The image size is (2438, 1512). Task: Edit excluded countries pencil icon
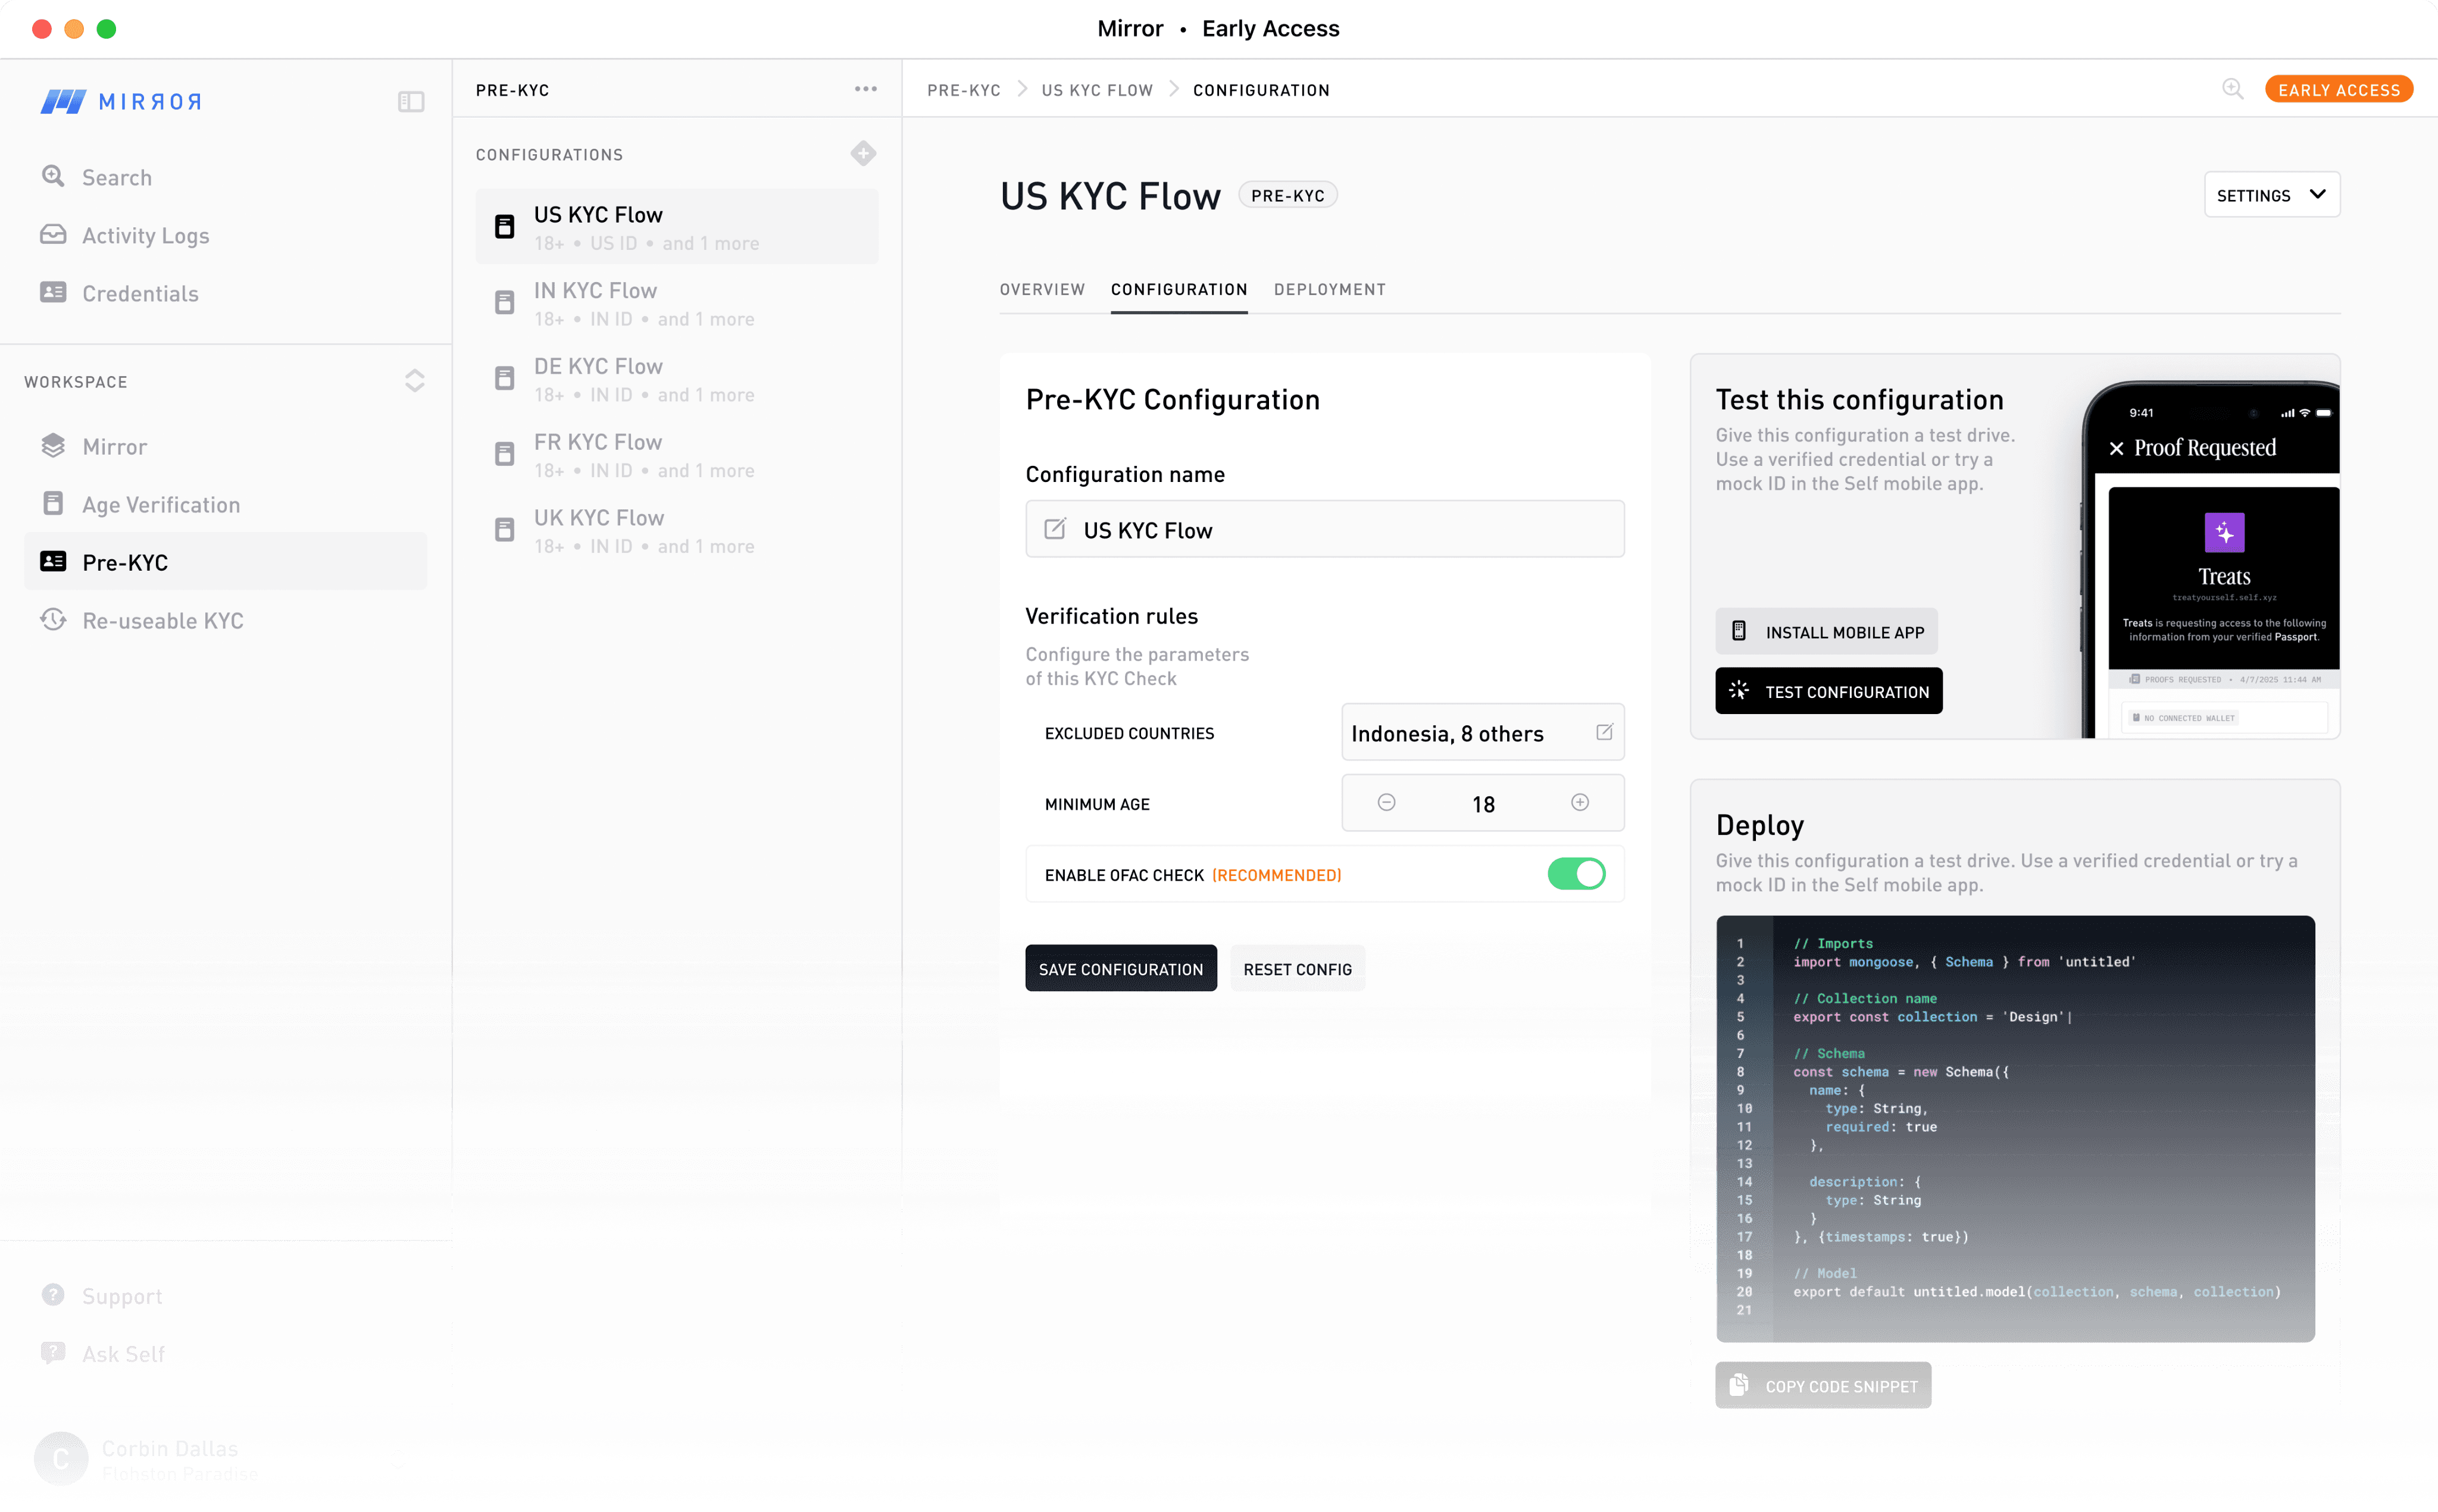[x=1604, y=732]
